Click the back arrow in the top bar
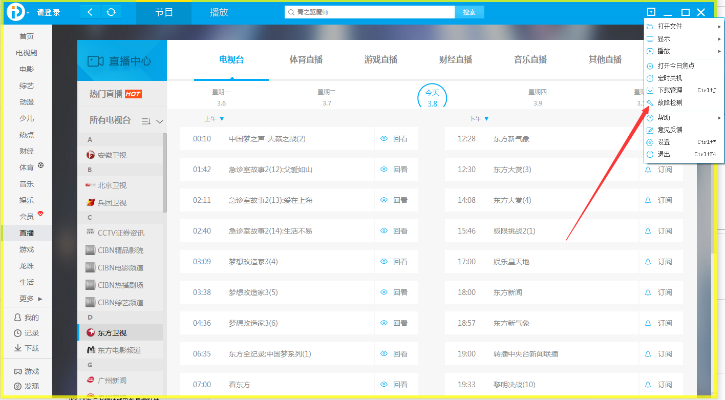This screenshot has height=400, width=725. 90,12
